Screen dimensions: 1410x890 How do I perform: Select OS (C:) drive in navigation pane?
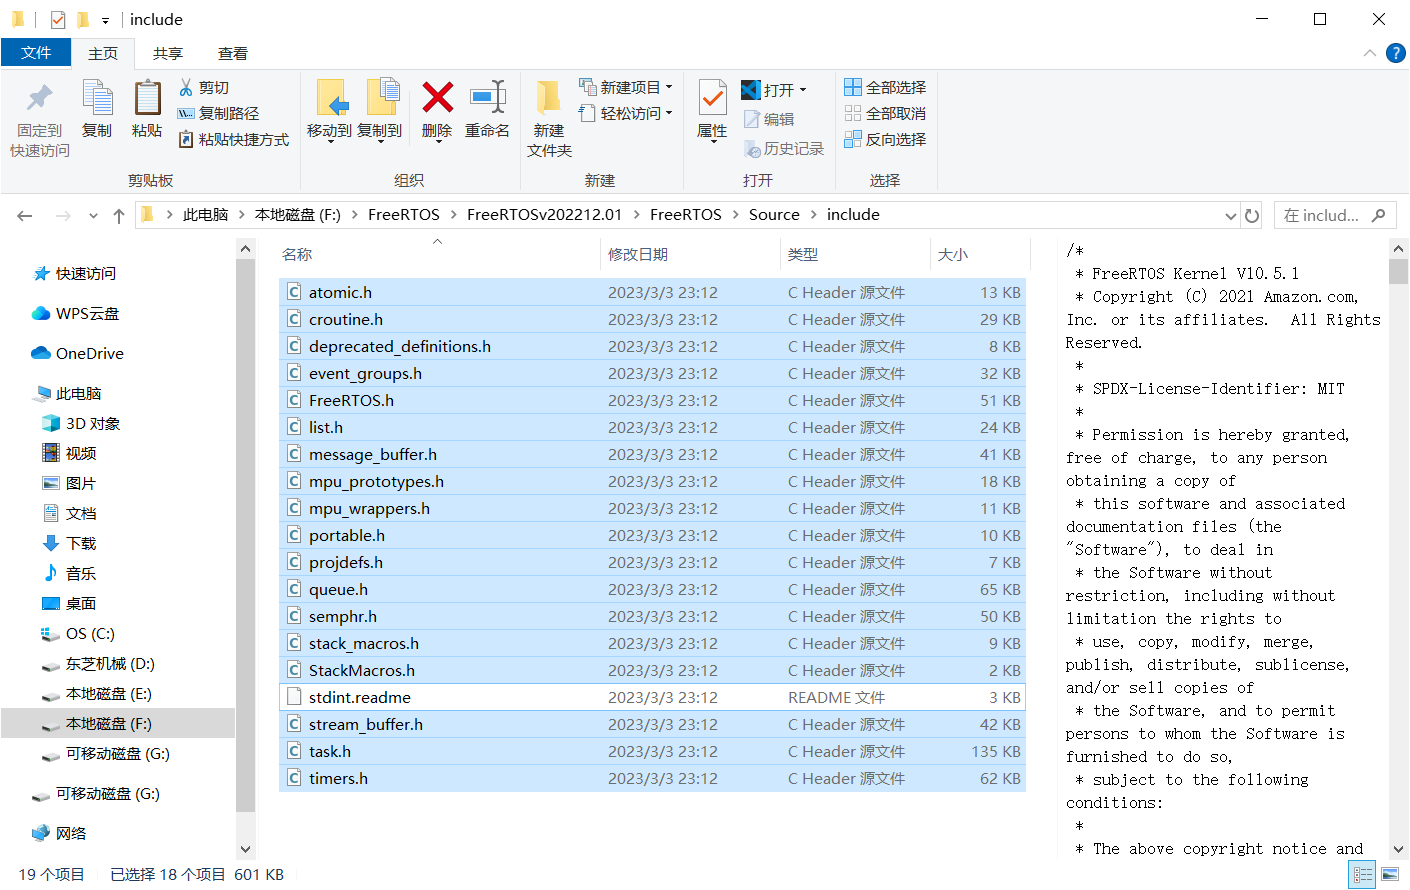[x=90, y=634]
